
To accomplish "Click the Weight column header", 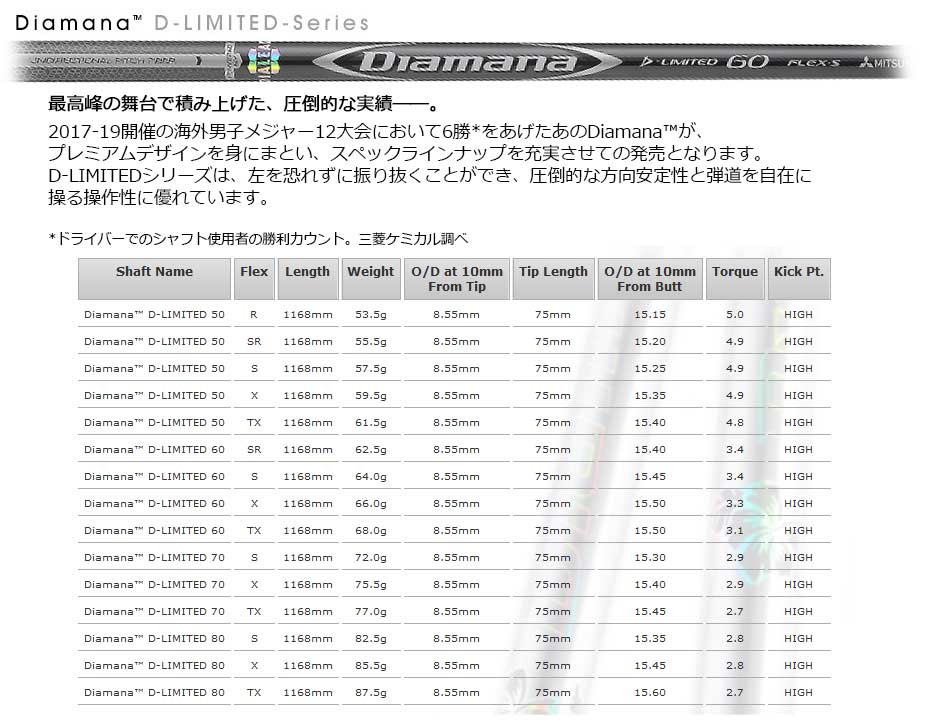I will tap(370, 278).
